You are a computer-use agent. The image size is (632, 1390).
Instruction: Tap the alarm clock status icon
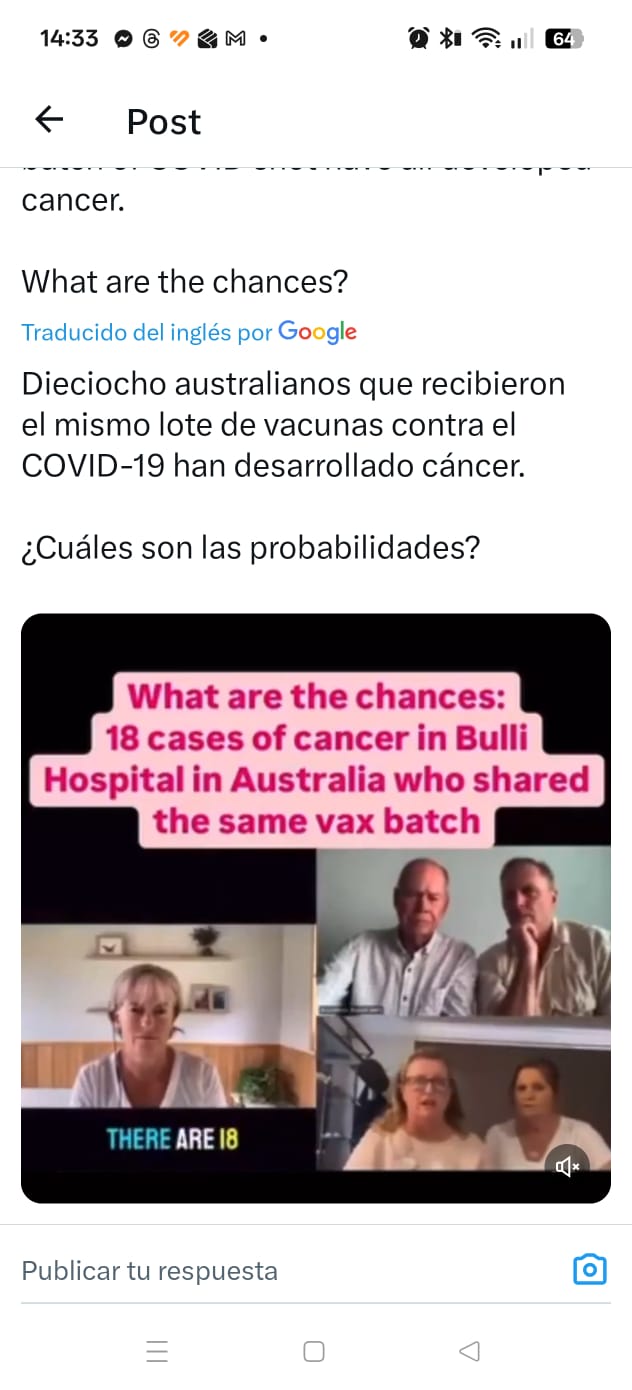click(x=418, y=39)
